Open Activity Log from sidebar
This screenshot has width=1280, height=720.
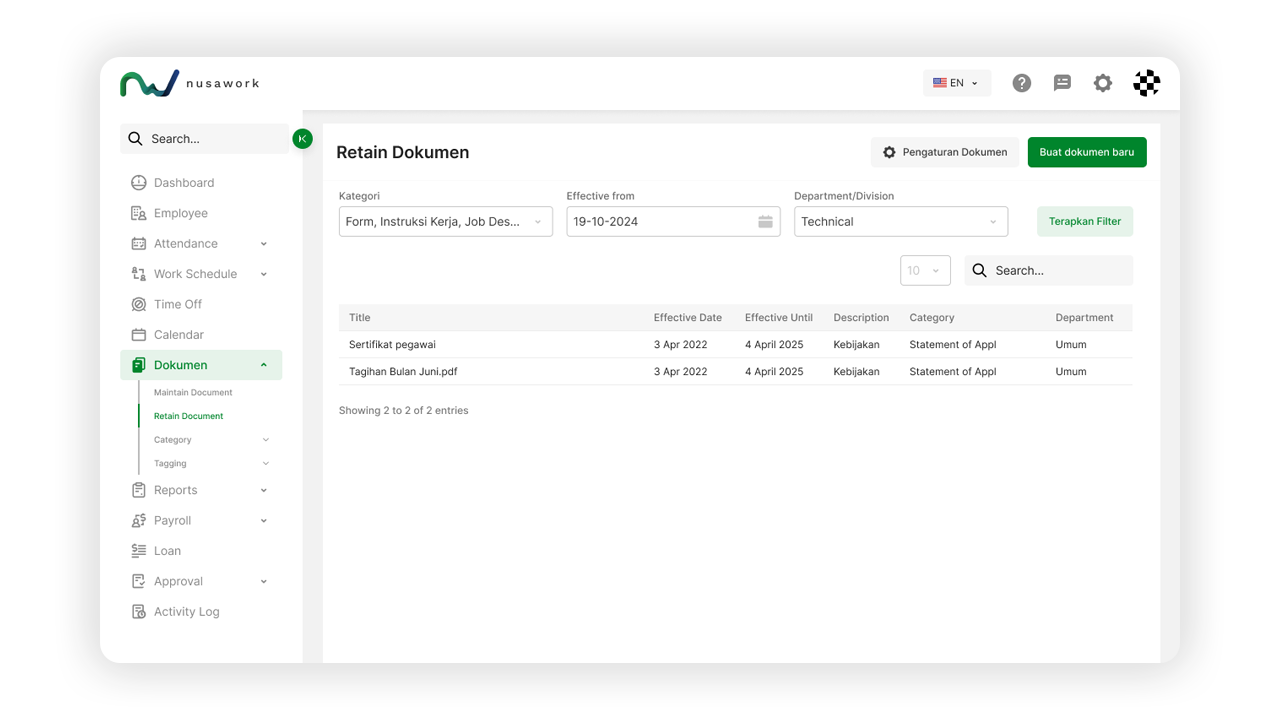click(186, 612)
